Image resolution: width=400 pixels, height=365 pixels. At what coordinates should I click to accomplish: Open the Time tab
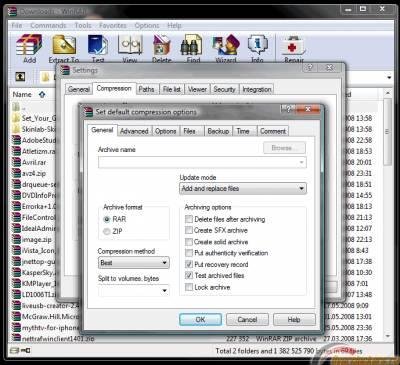pyautogui.click(x=243, y=131)
